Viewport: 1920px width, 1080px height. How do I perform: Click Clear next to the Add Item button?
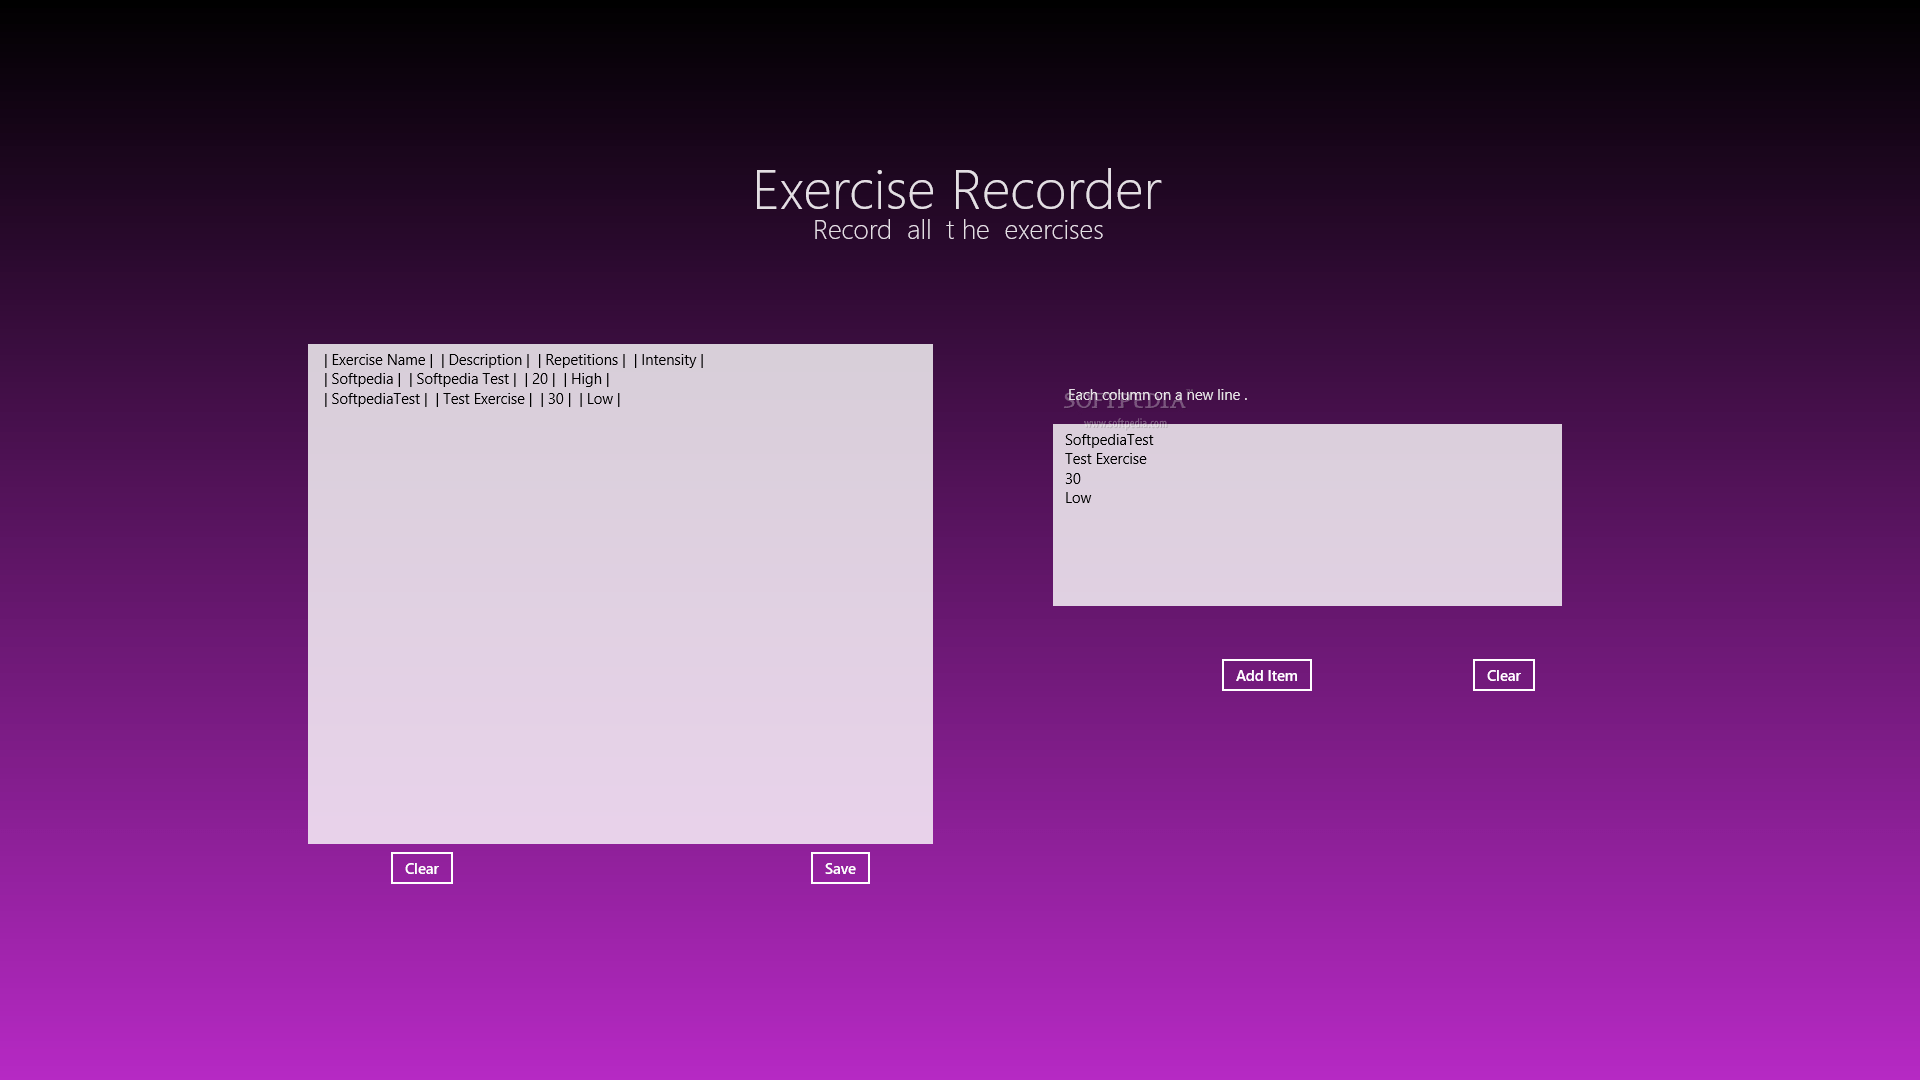click(1503, 675)
